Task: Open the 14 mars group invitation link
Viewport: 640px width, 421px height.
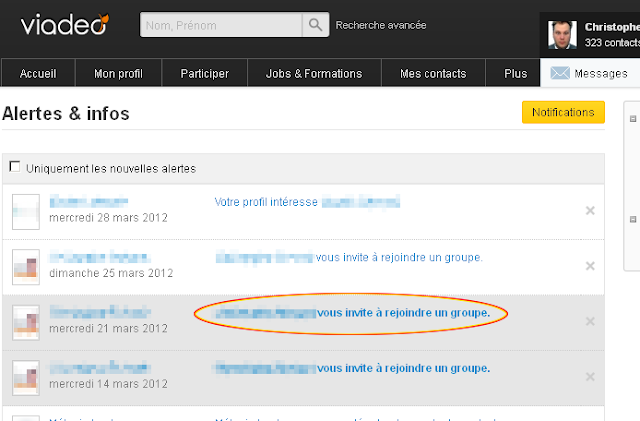Action: [353, 368]
